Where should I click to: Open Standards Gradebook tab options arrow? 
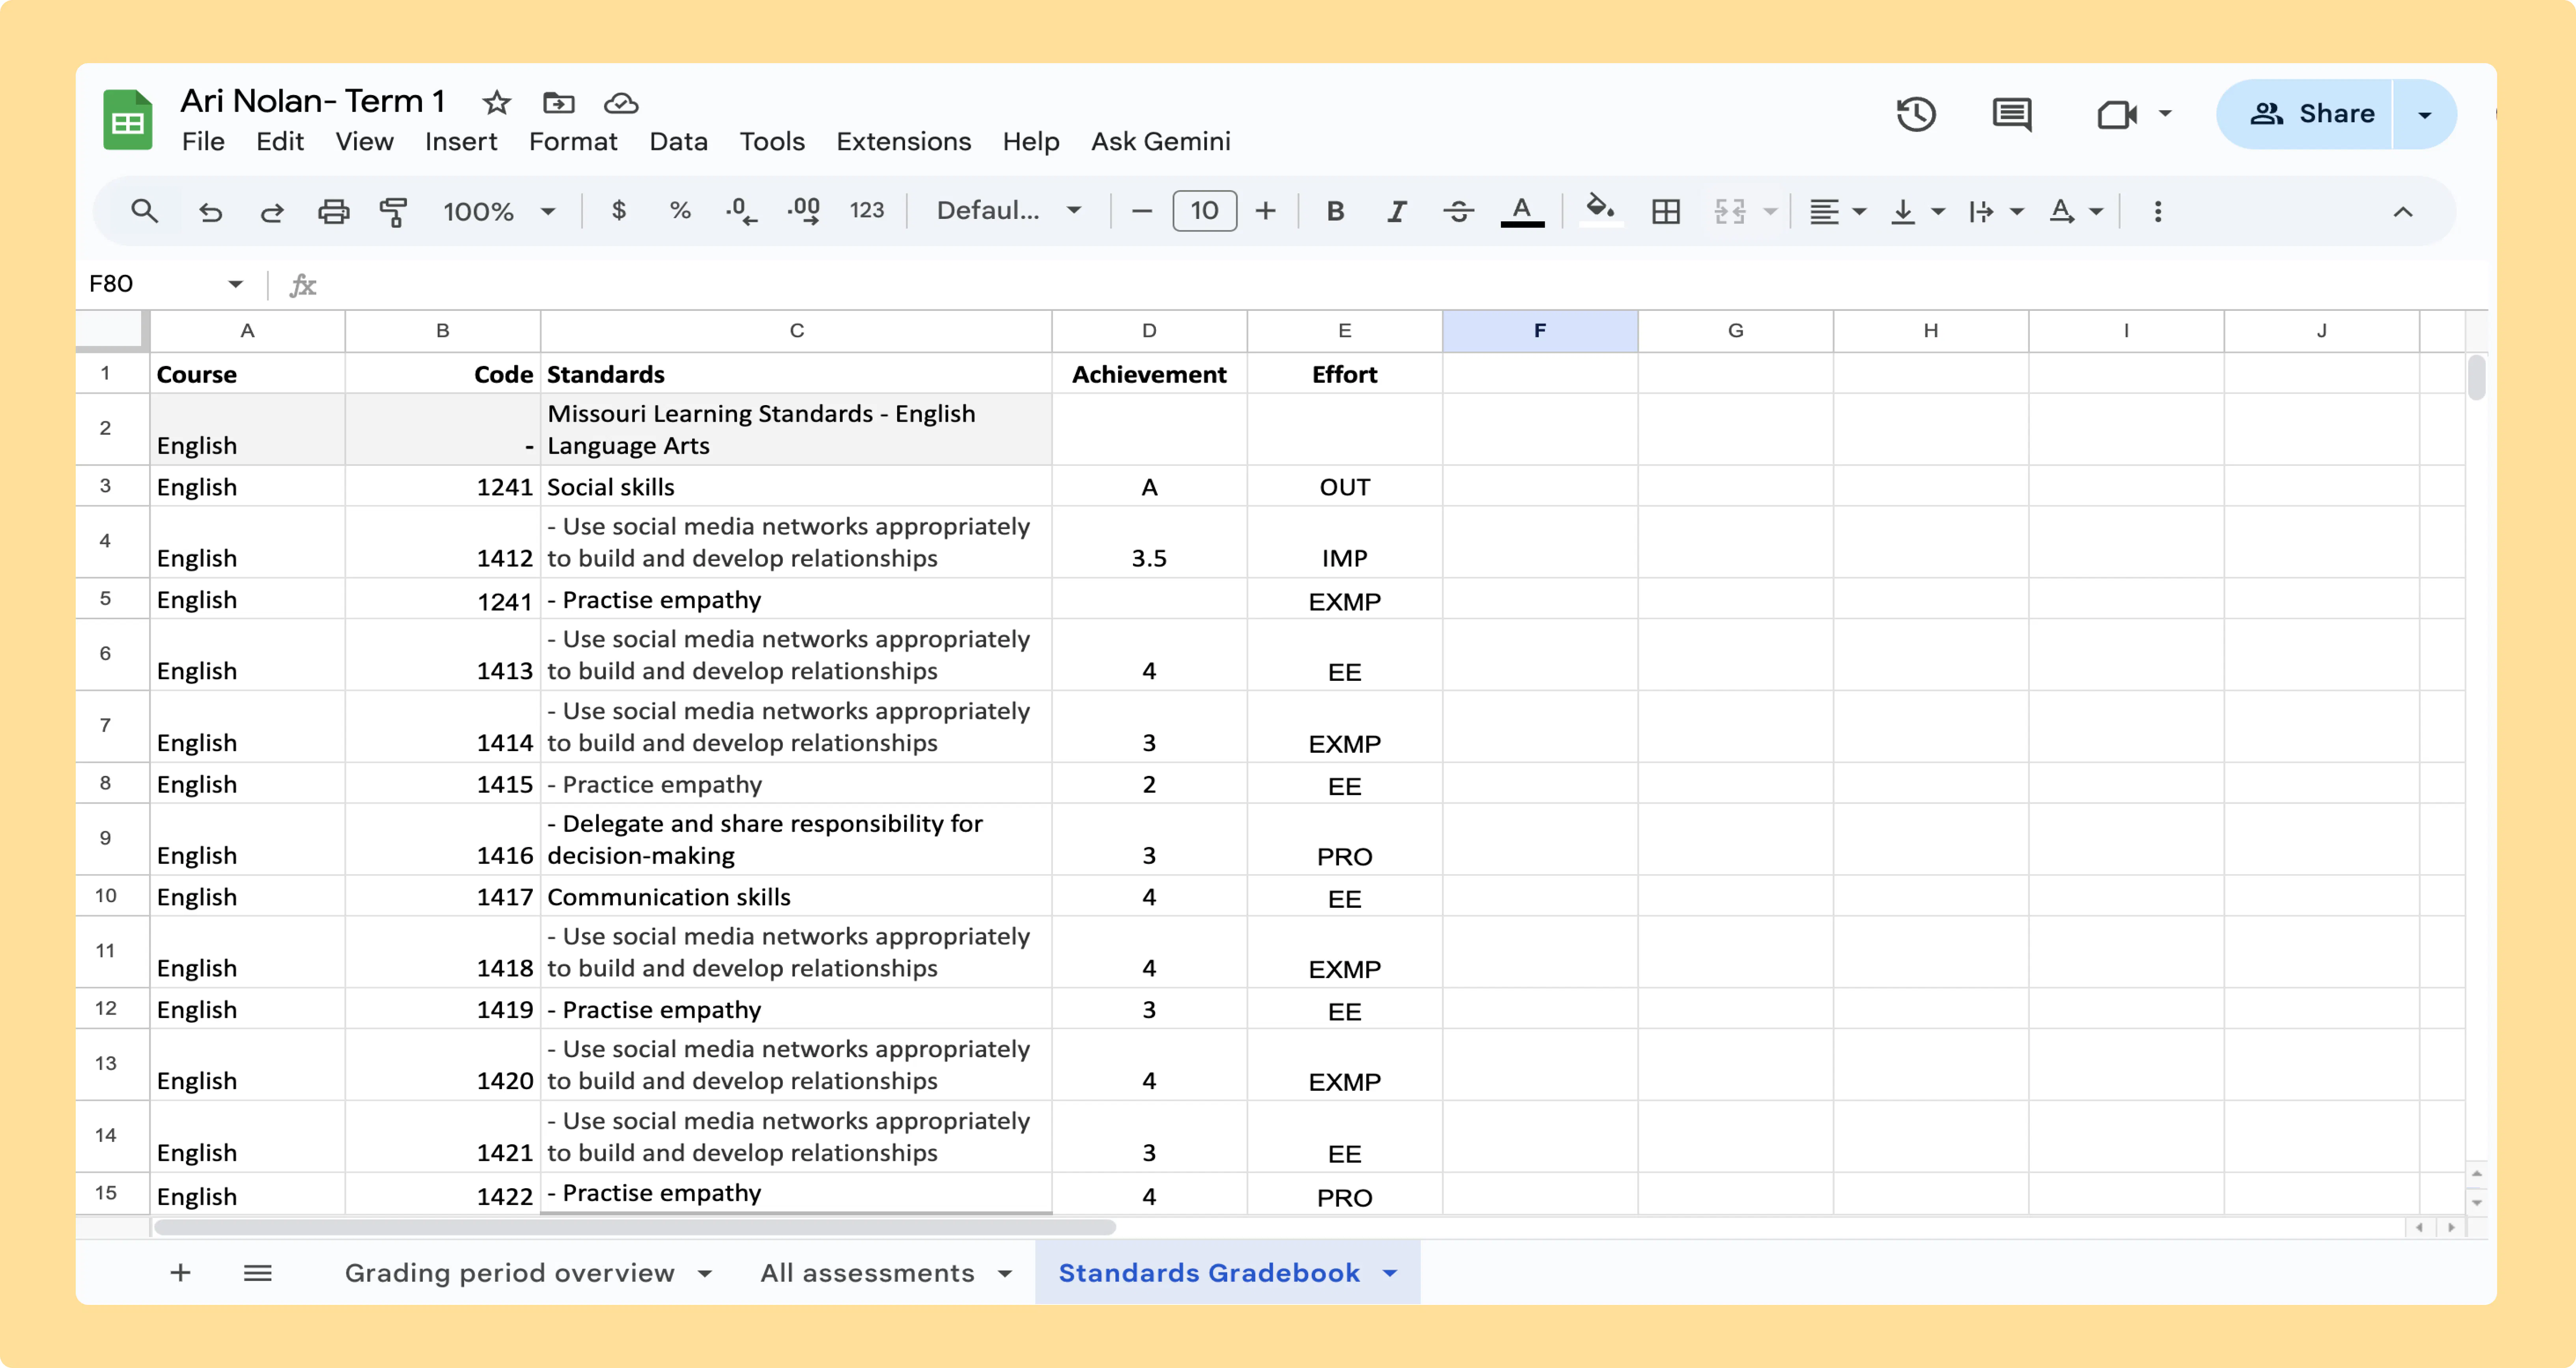[1390, 1273]
